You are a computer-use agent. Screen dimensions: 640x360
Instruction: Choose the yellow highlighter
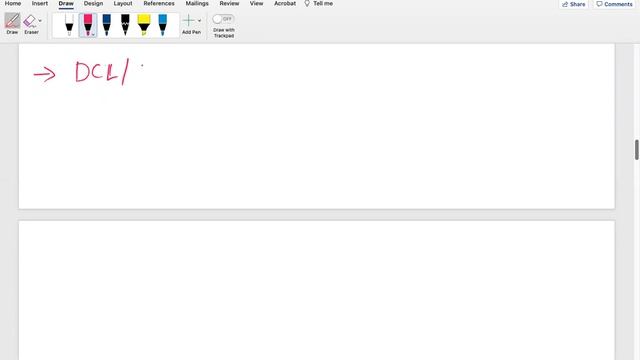coord(144,24)
